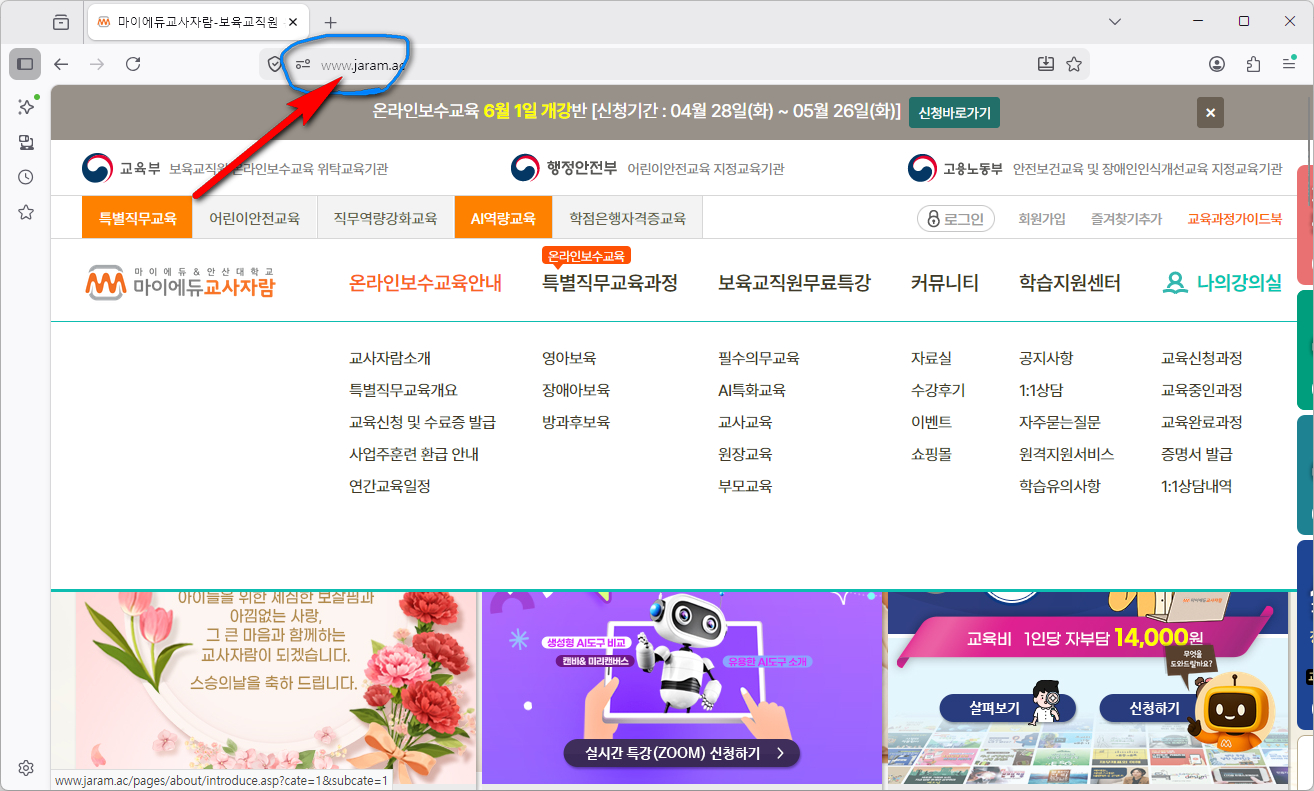The image size is (1314, 791).
Task: Click the 실시간 특강(ZOOM) 신청하기 button
Action: point(682,753)
